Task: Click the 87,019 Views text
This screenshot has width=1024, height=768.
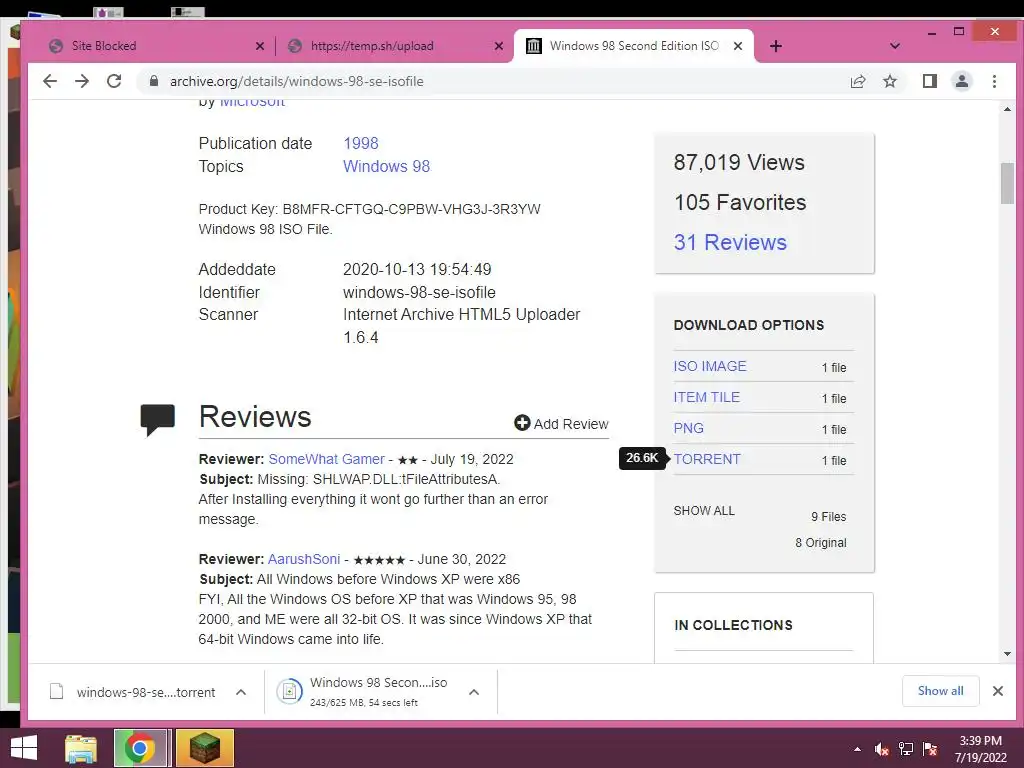Action: (x=739, y=162)
